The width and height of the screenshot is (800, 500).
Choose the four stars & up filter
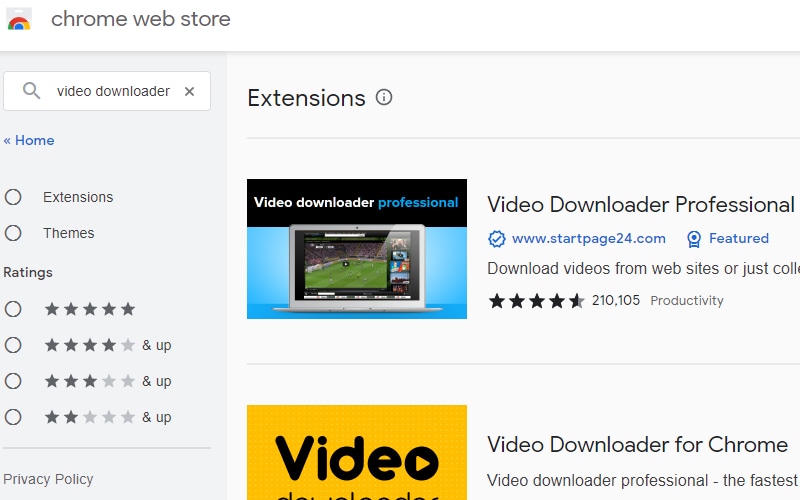[13, 345]
